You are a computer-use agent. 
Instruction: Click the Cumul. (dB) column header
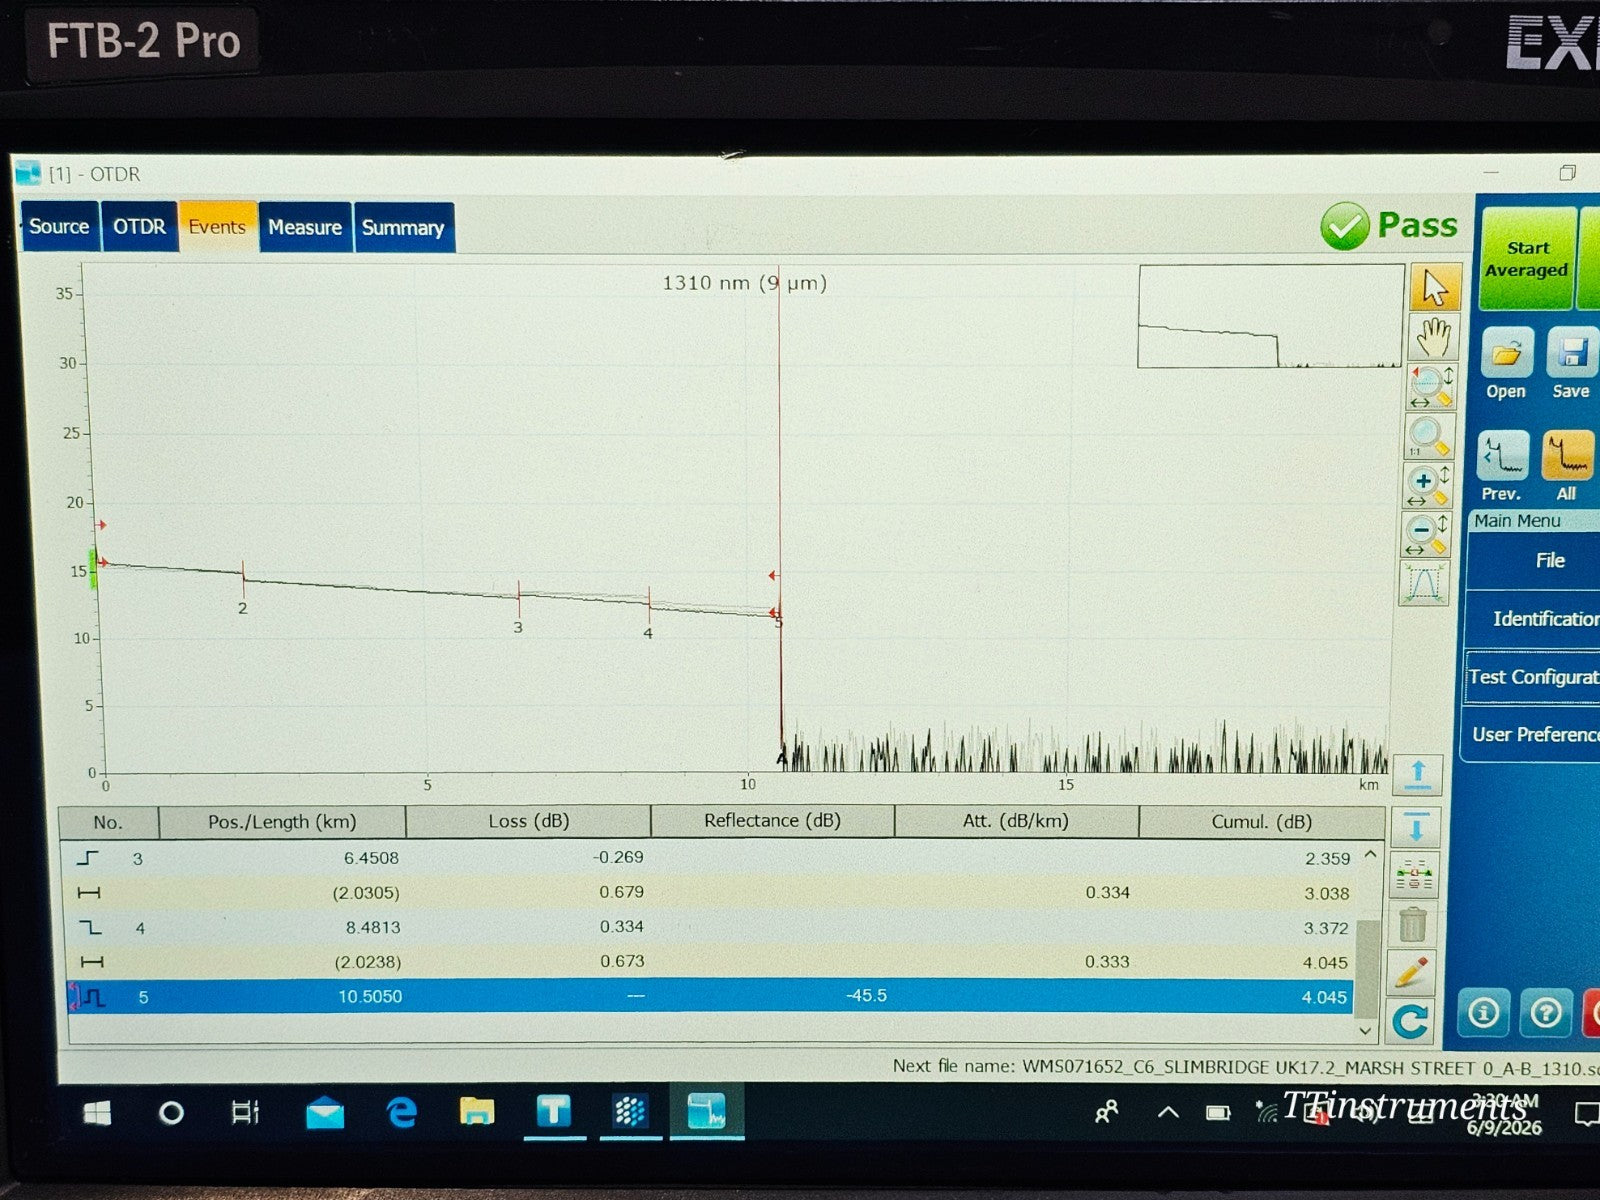point(1261,822)
